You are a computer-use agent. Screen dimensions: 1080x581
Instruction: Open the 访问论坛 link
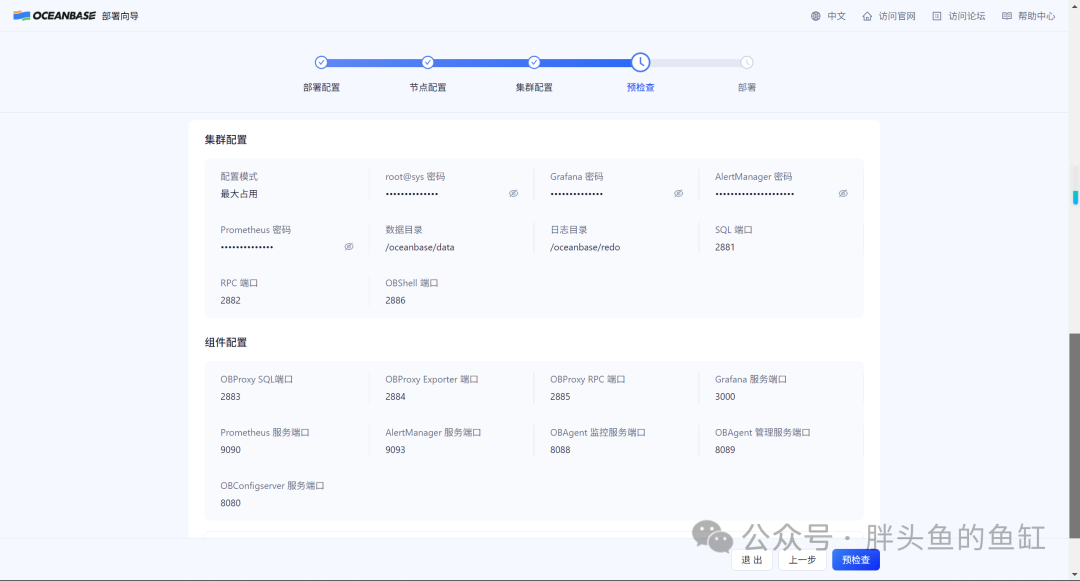tap(966, 16)
